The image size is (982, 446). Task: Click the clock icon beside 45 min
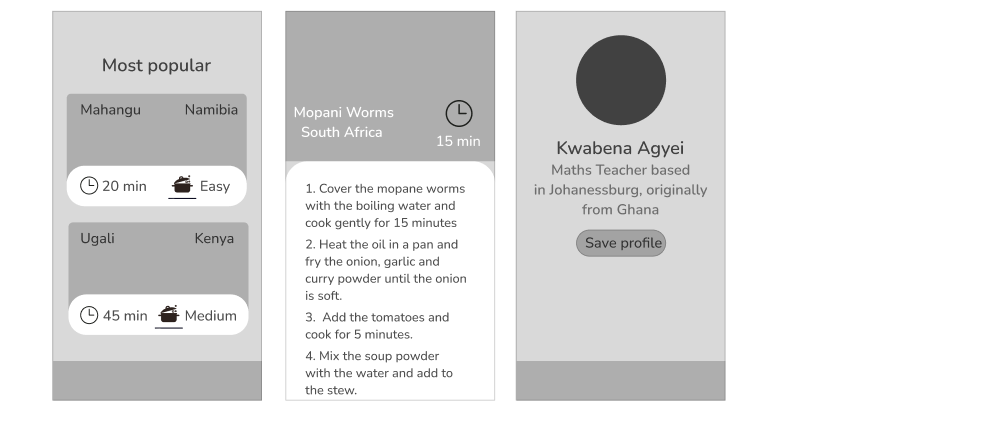(89, 315)
